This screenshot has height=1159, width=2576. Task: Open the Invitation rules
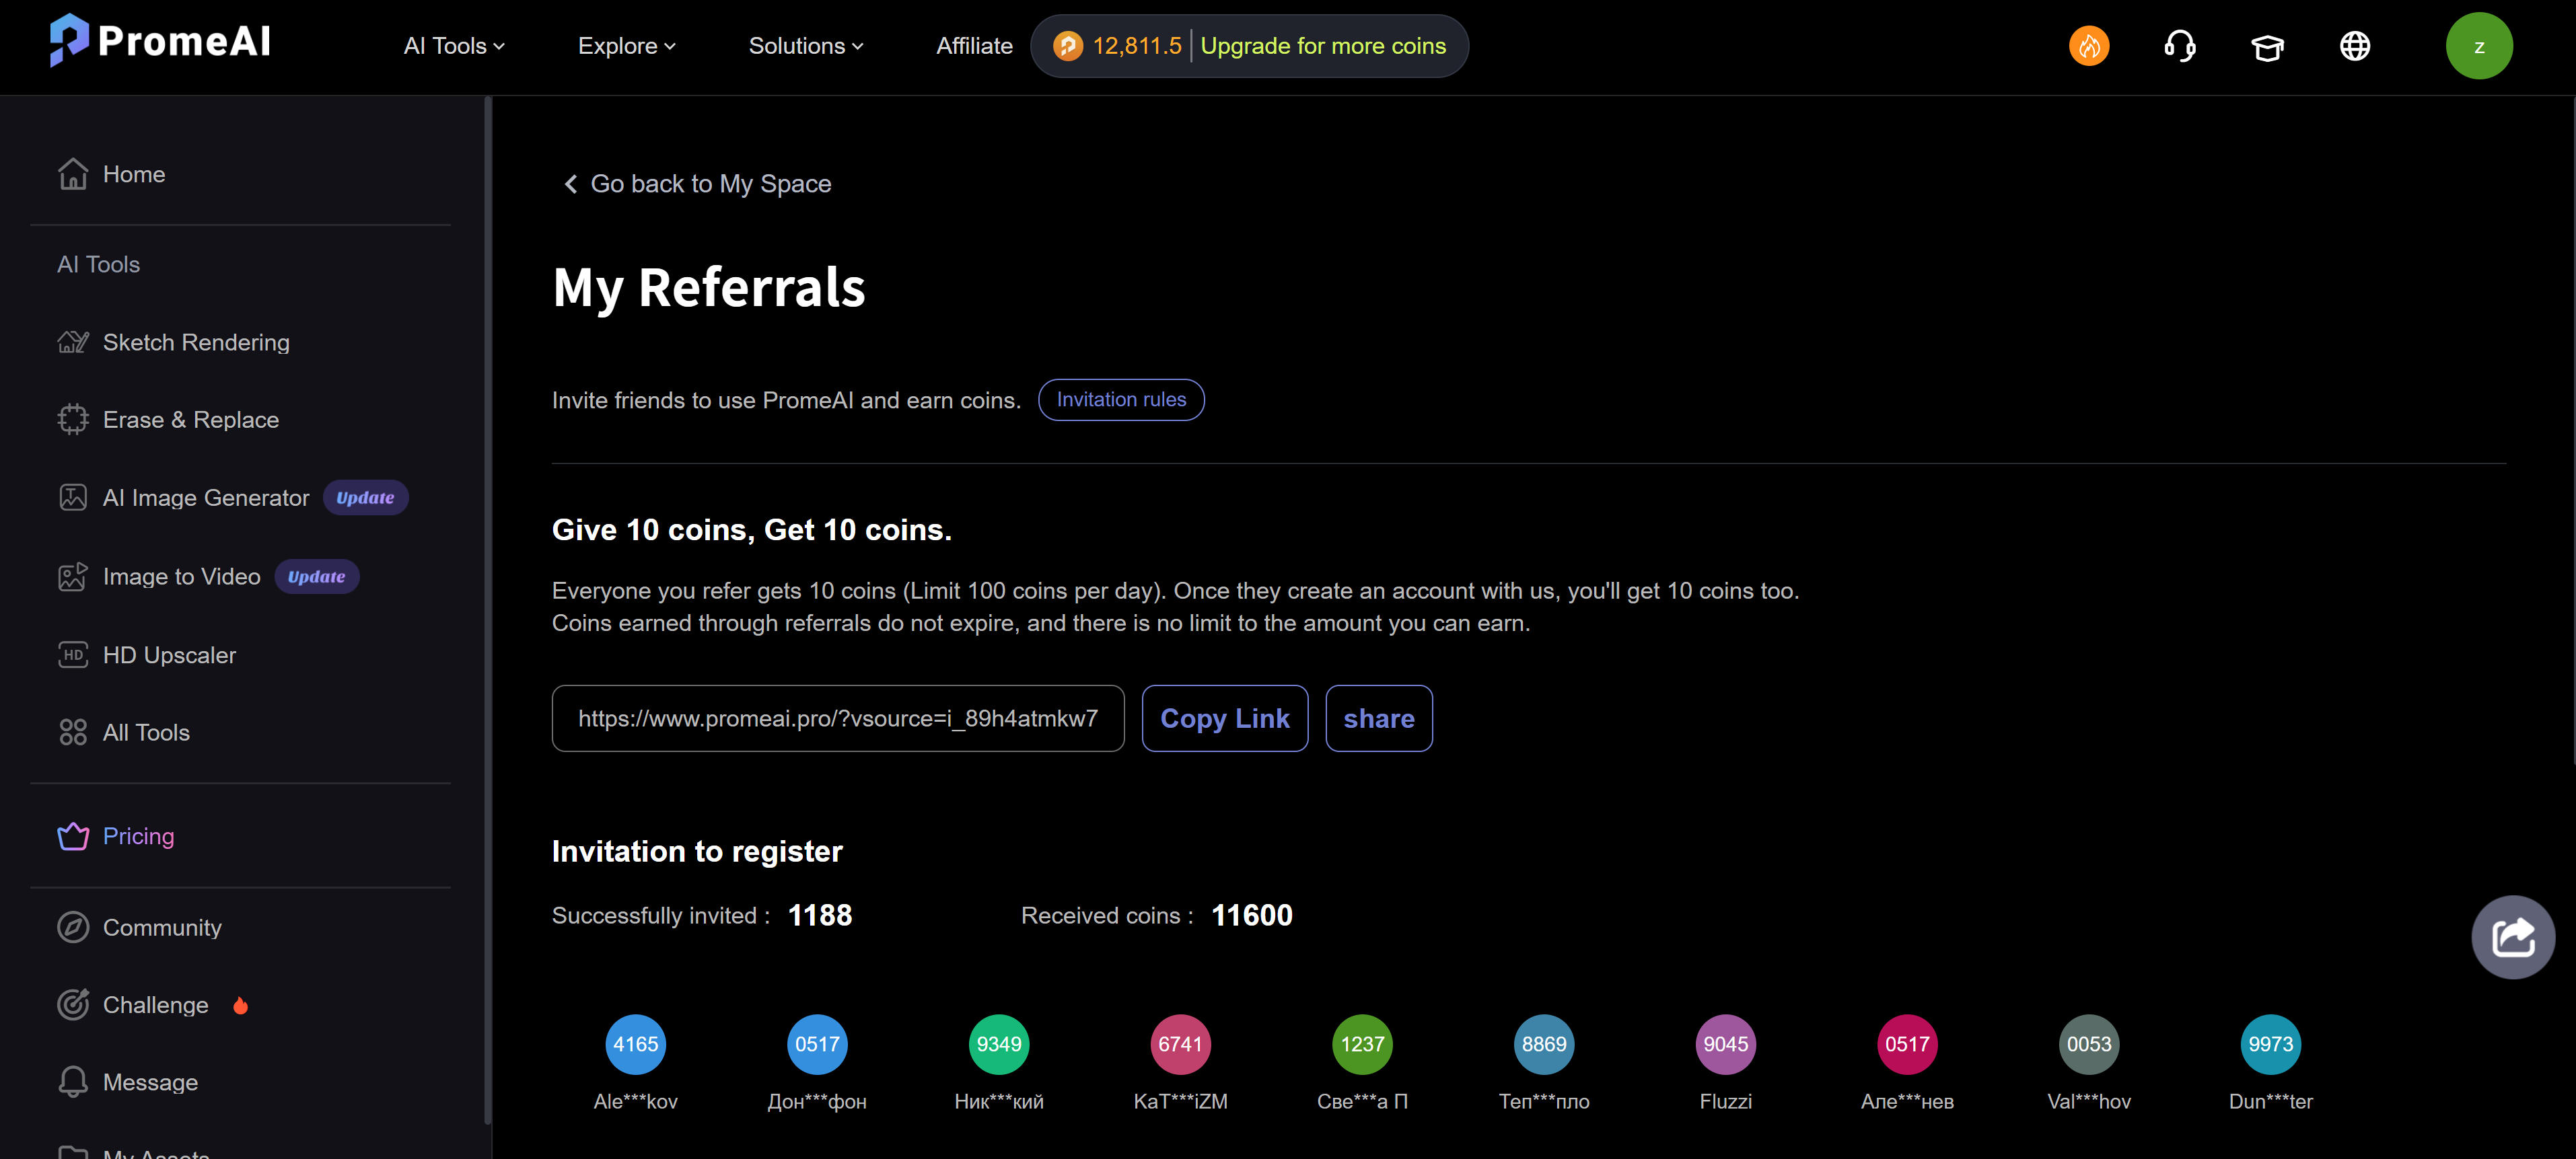(x=1120, y=399)
